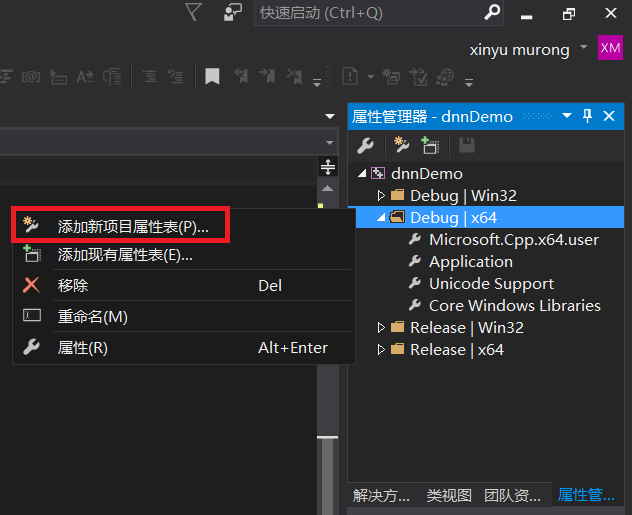Close the Property Manager panel
Screen dimensions: 632x515
609,116
